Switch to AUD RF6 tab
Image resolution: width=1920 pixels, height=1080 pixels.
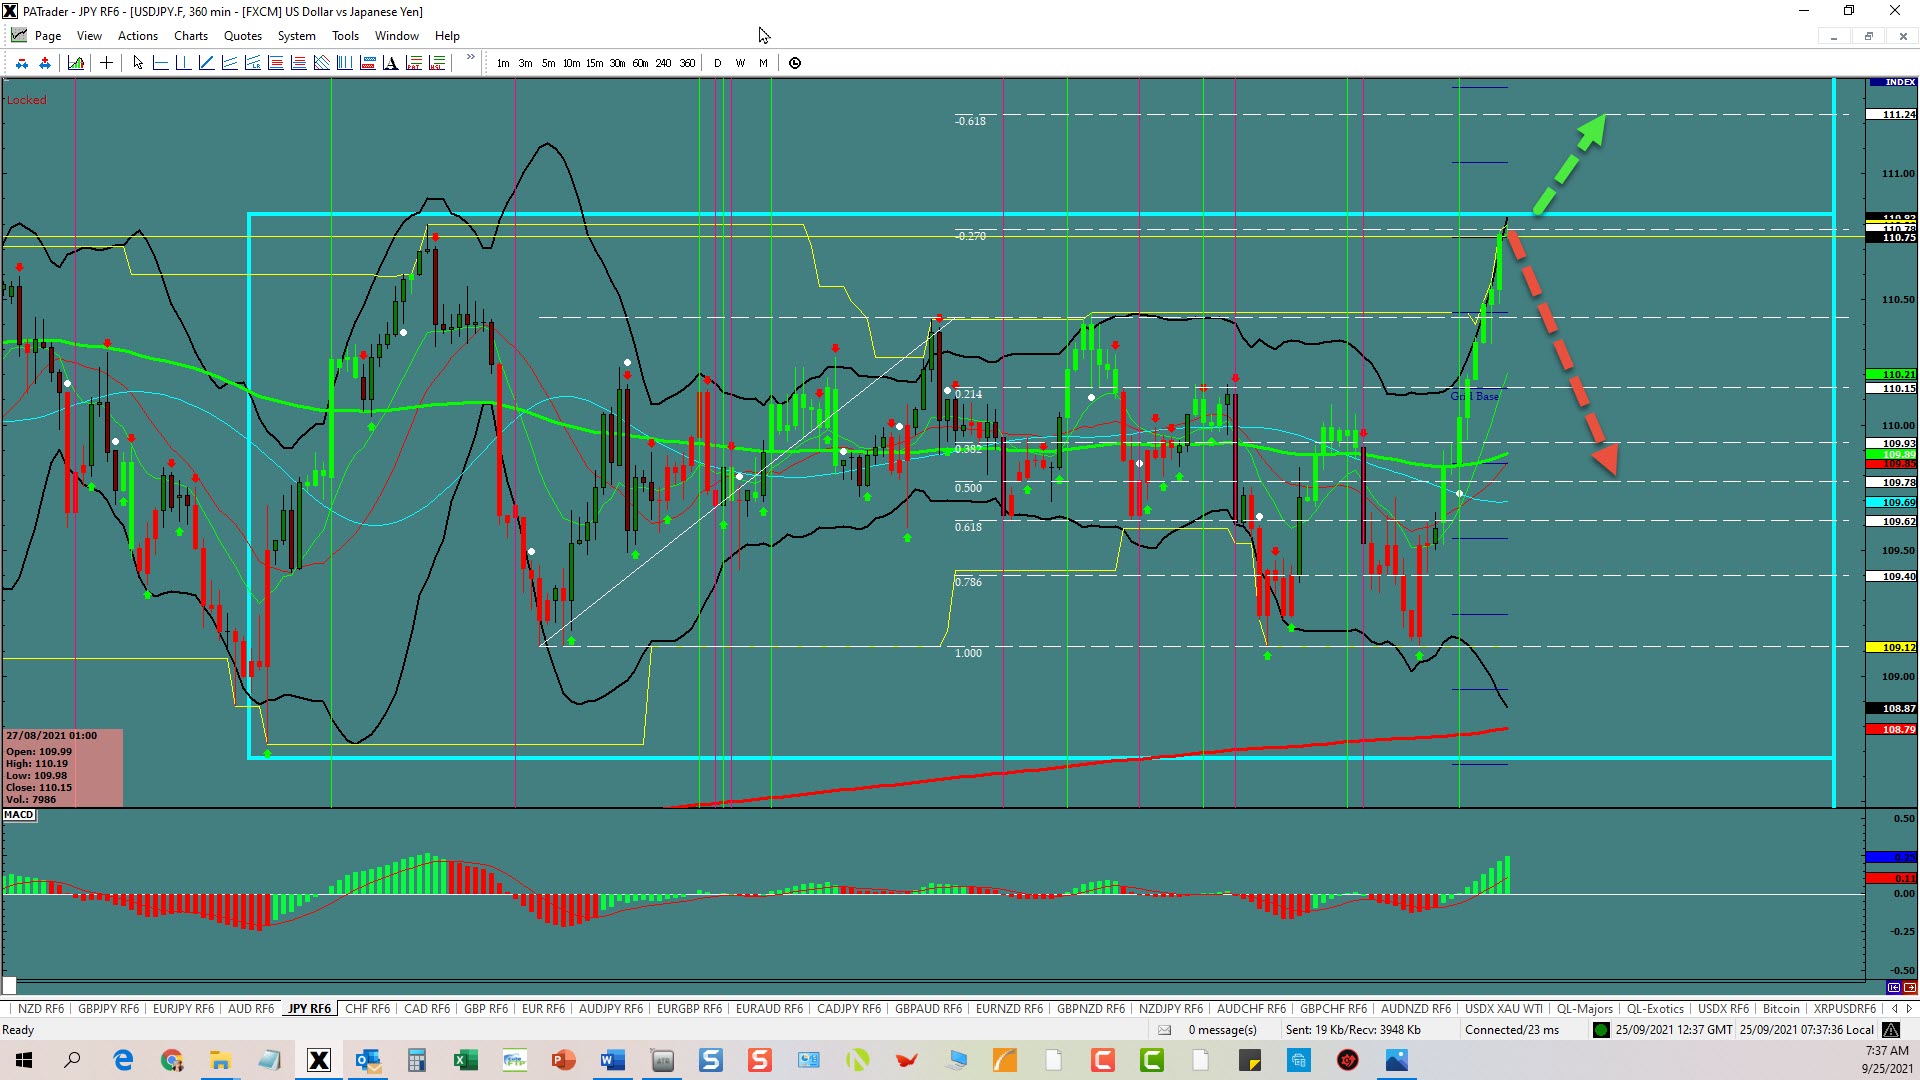(x=251, y=1009)
